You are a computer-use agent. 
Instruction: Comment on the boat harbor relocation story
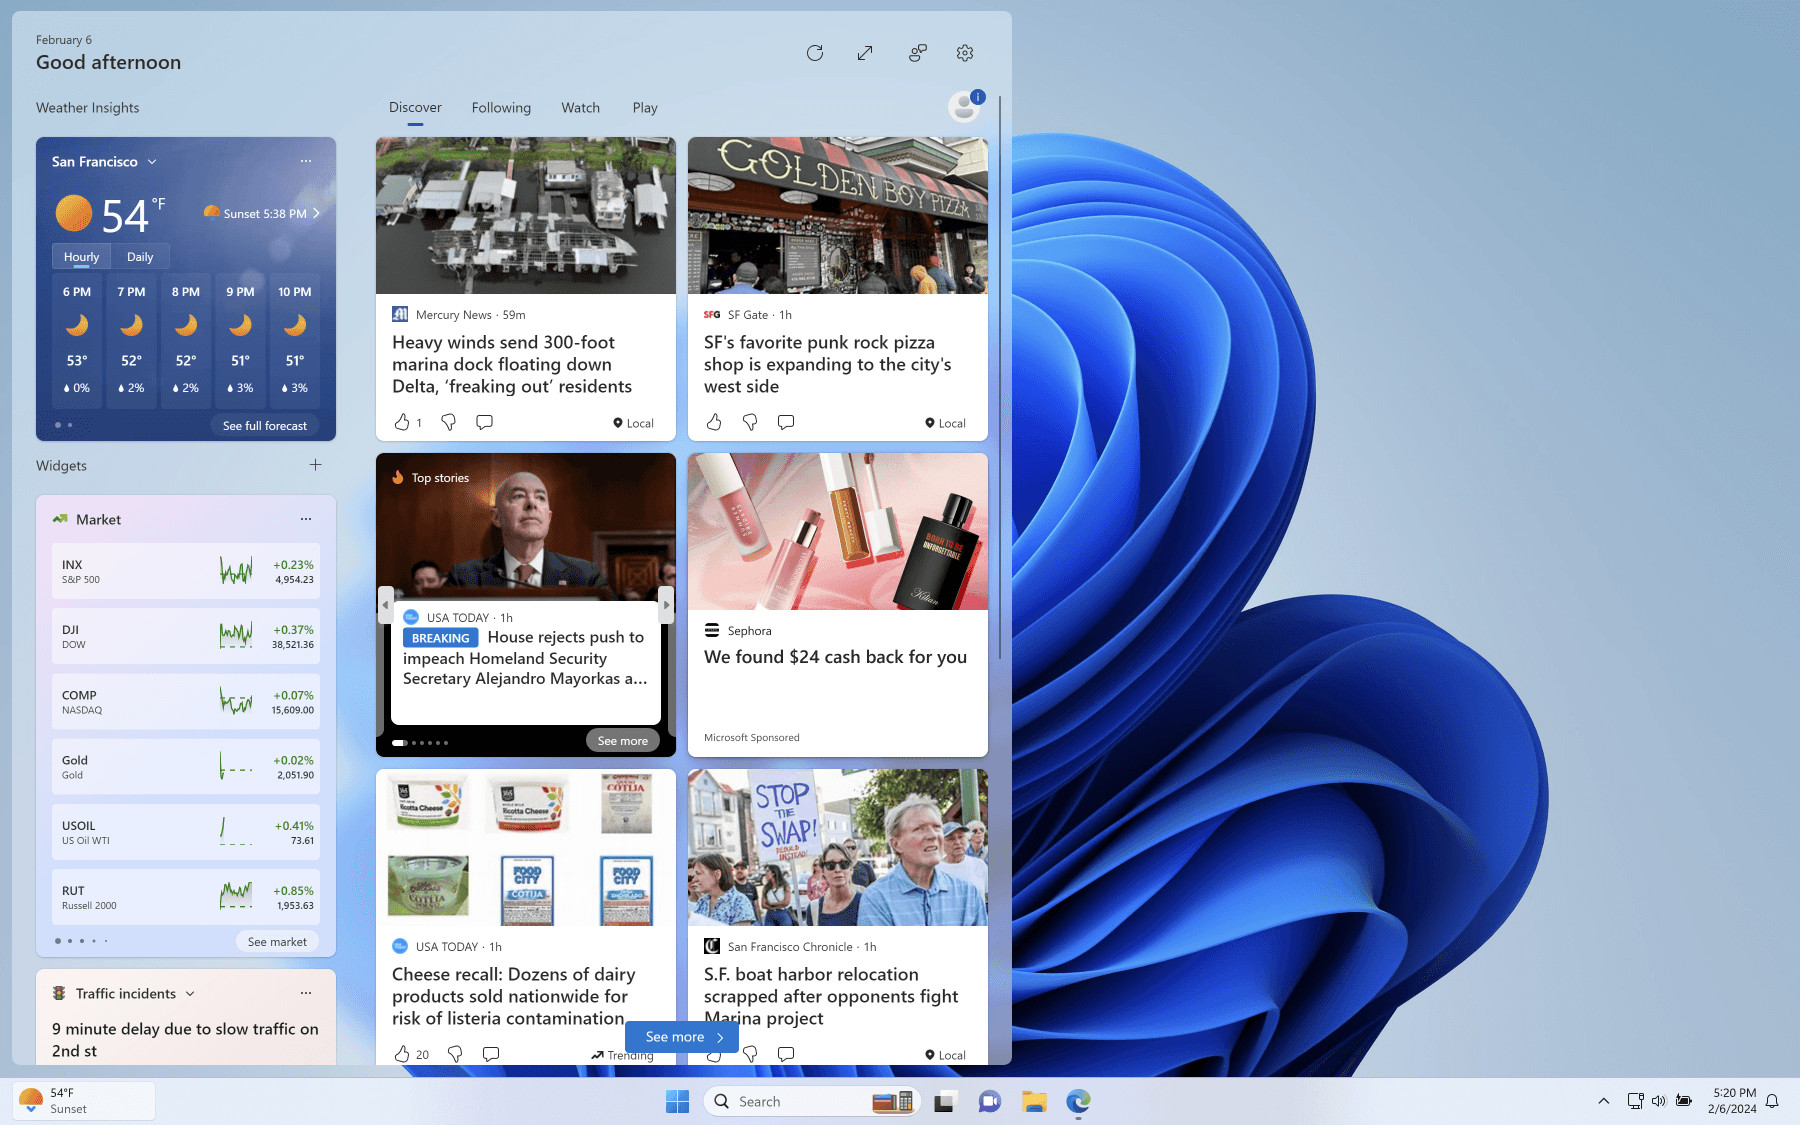point(786,1054)
